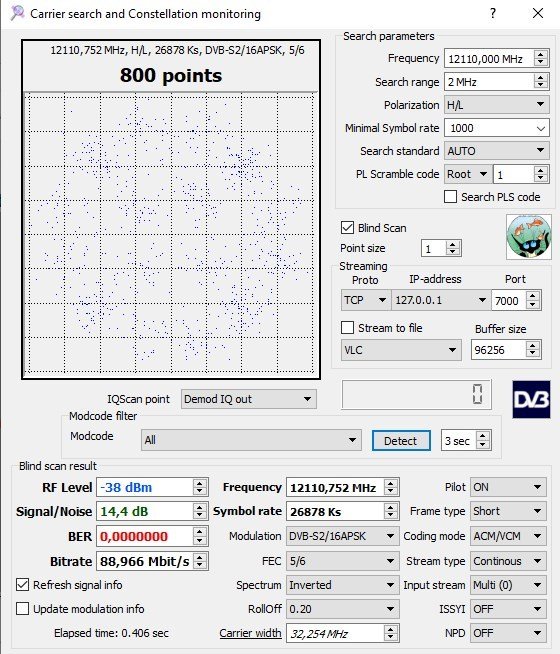This screenshot has width=560, height=654.
Task: Open the Modulation DVB-S2/16APSK dropdown
Action: 343,536
